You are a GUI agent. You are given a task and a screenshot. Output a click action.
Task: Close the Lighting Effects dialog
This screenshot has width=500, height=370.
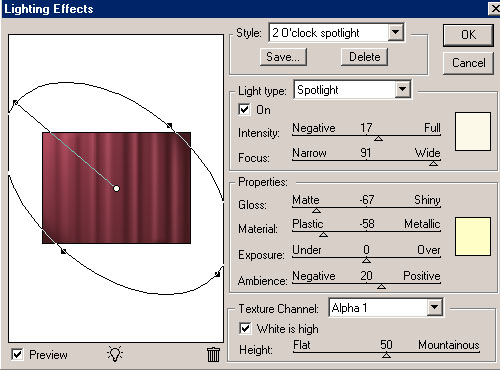(494, 8)
